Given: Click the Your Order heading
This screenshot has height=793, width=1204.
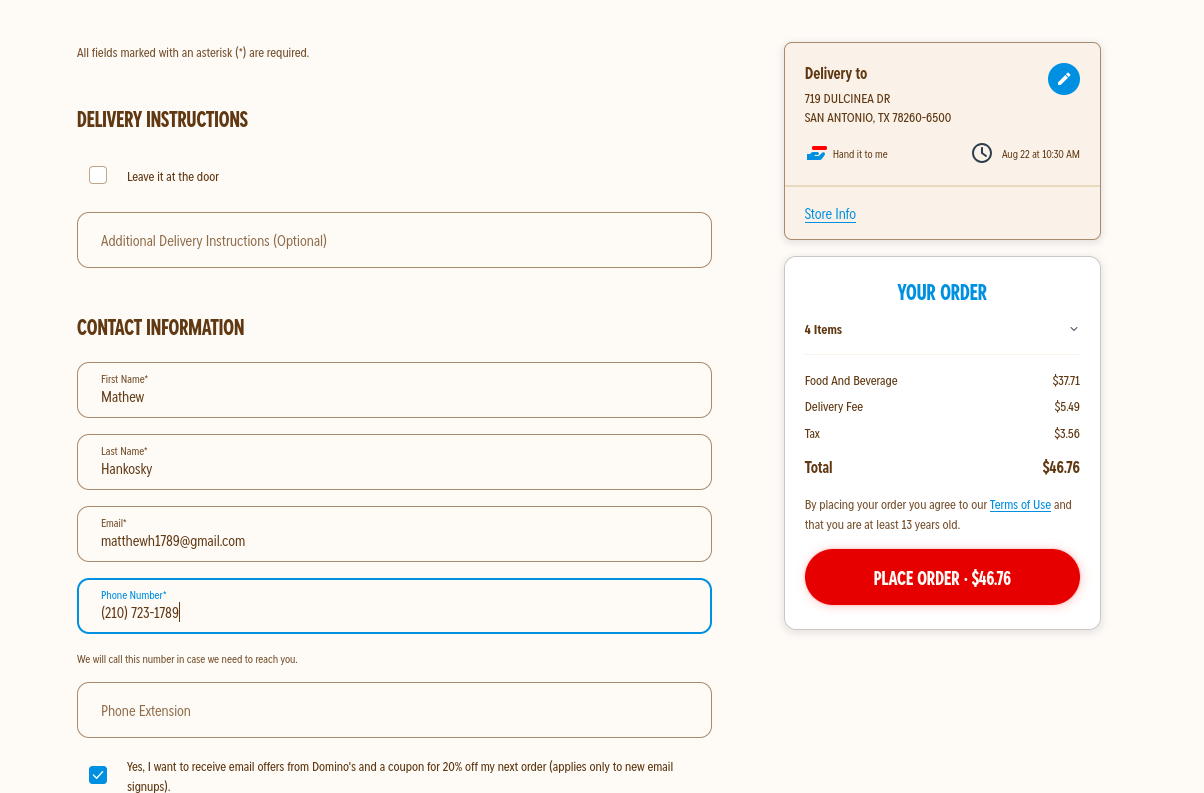Looking at the screenshot, I should 942,292.
